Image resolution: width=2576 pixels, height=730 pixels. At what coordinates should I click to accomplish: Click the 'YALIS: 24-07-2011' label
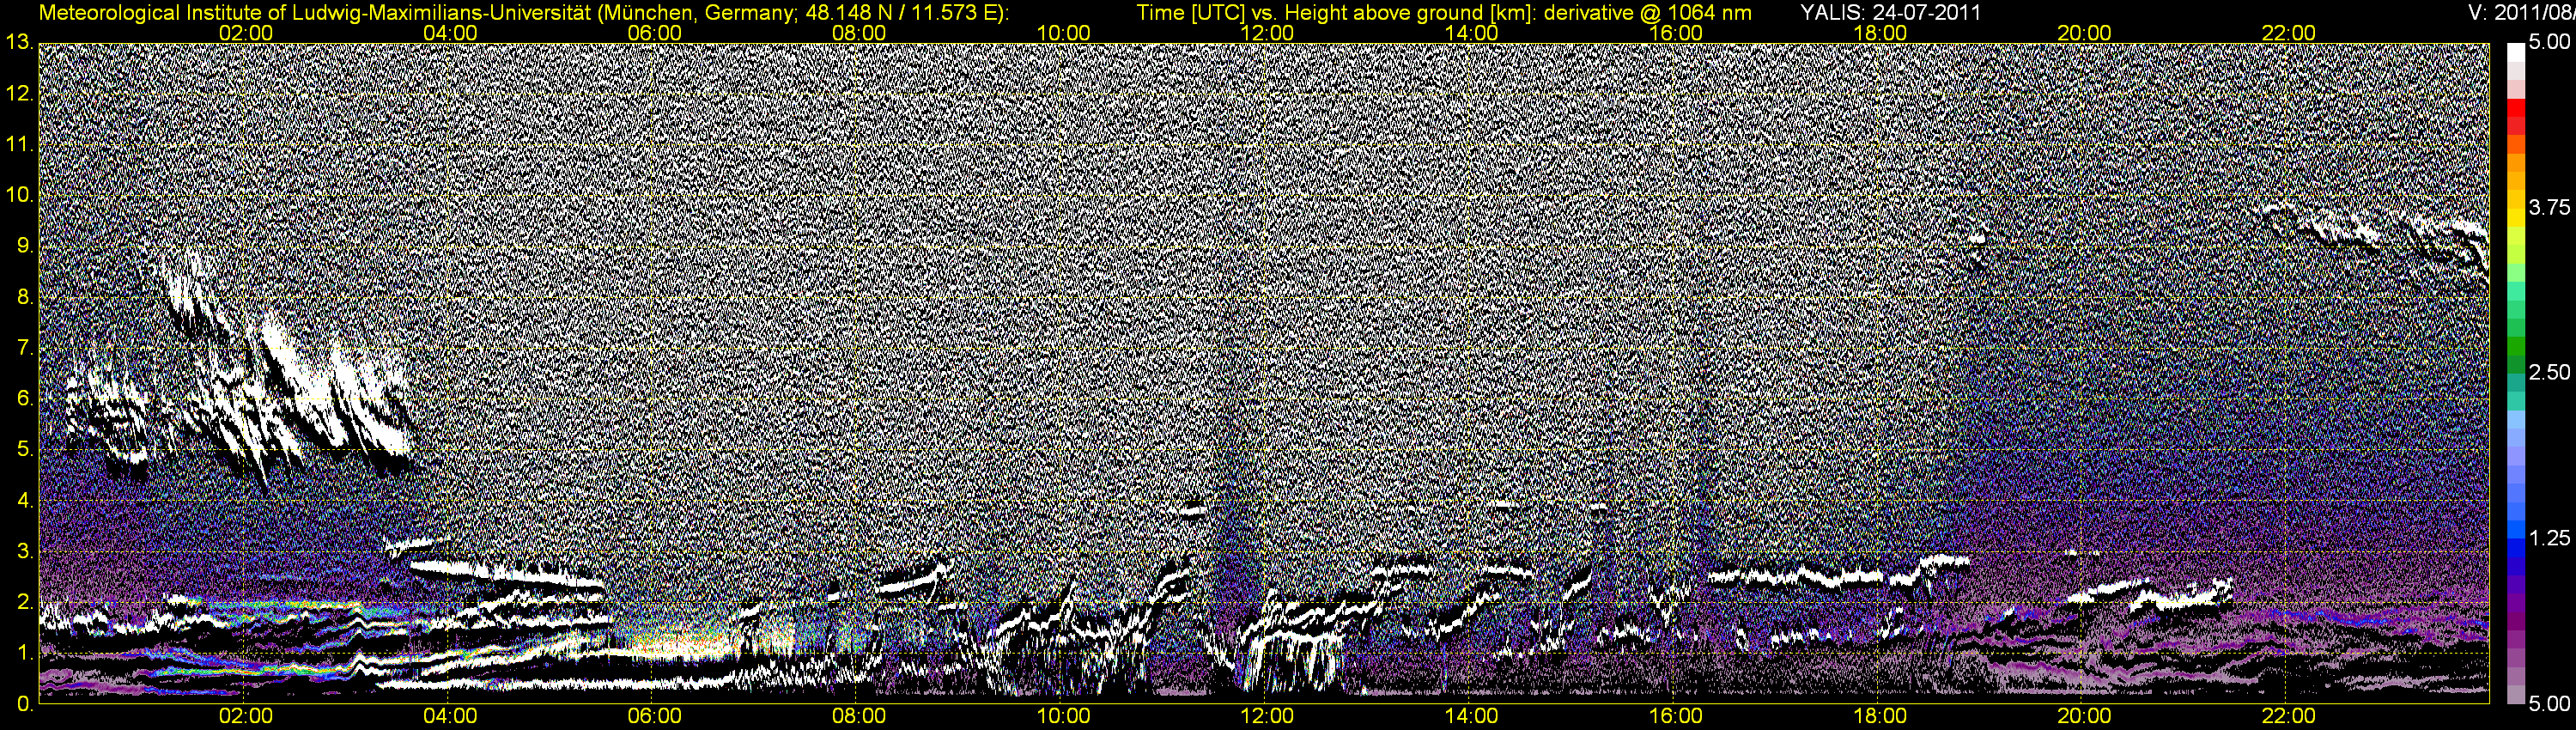1890,13
